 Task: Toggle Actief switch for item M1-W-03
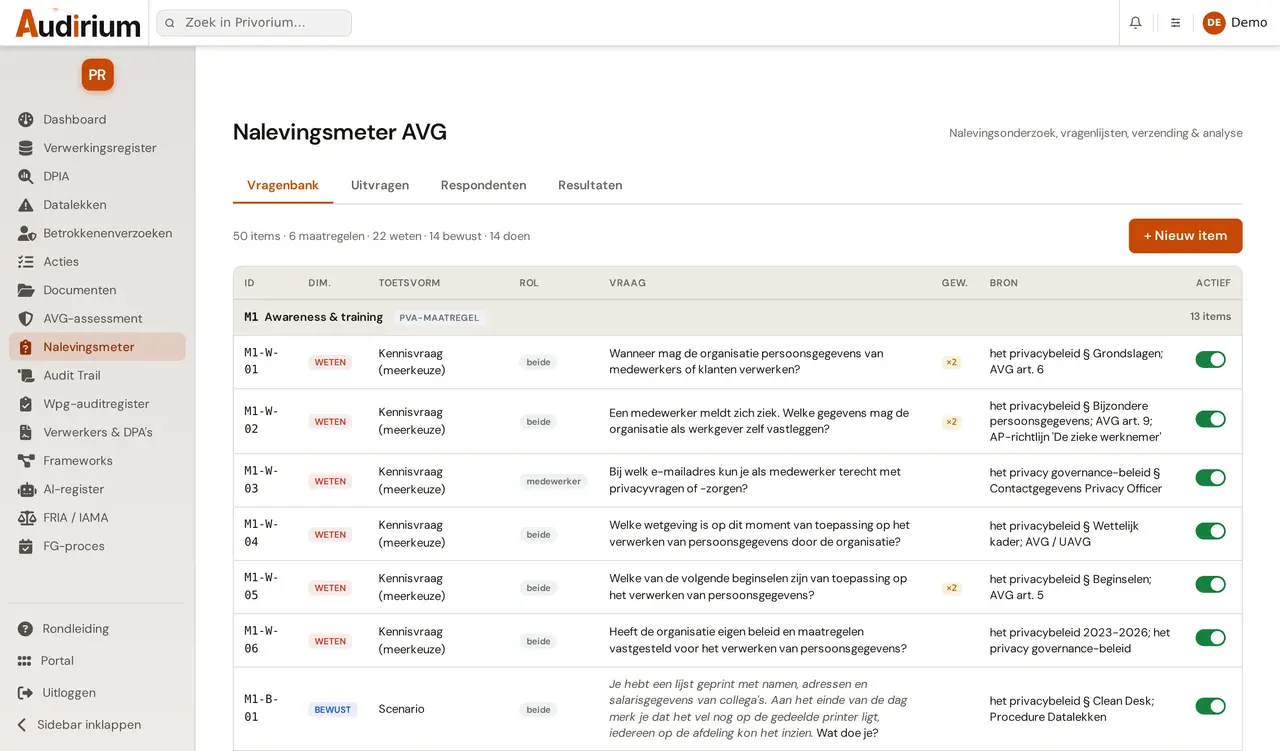click(x=1210, y=478)
